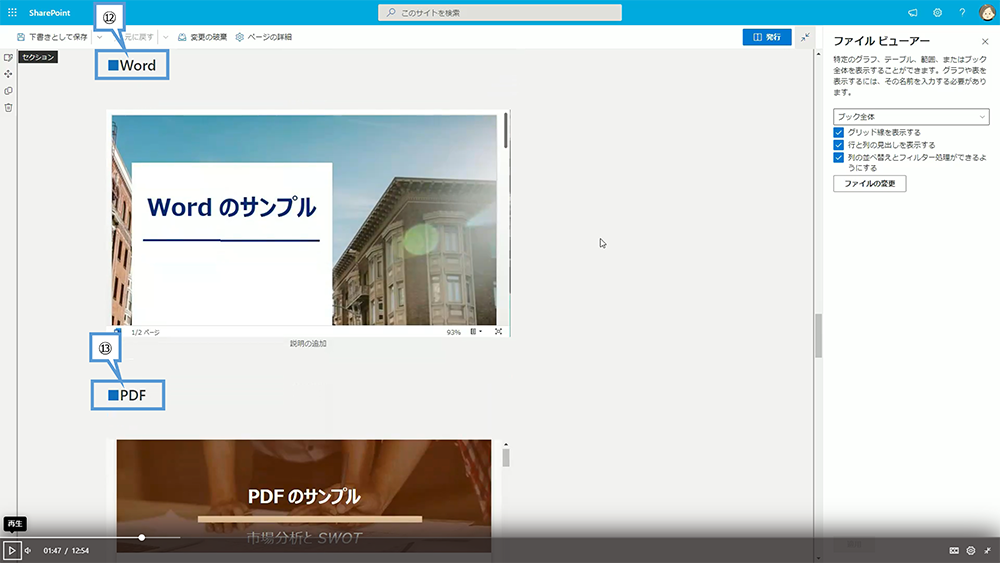The width and height of the screenshot is (1000, 563).
Task: Open the megaphone feedback icon in header
Action: click(x=913, y=13)
